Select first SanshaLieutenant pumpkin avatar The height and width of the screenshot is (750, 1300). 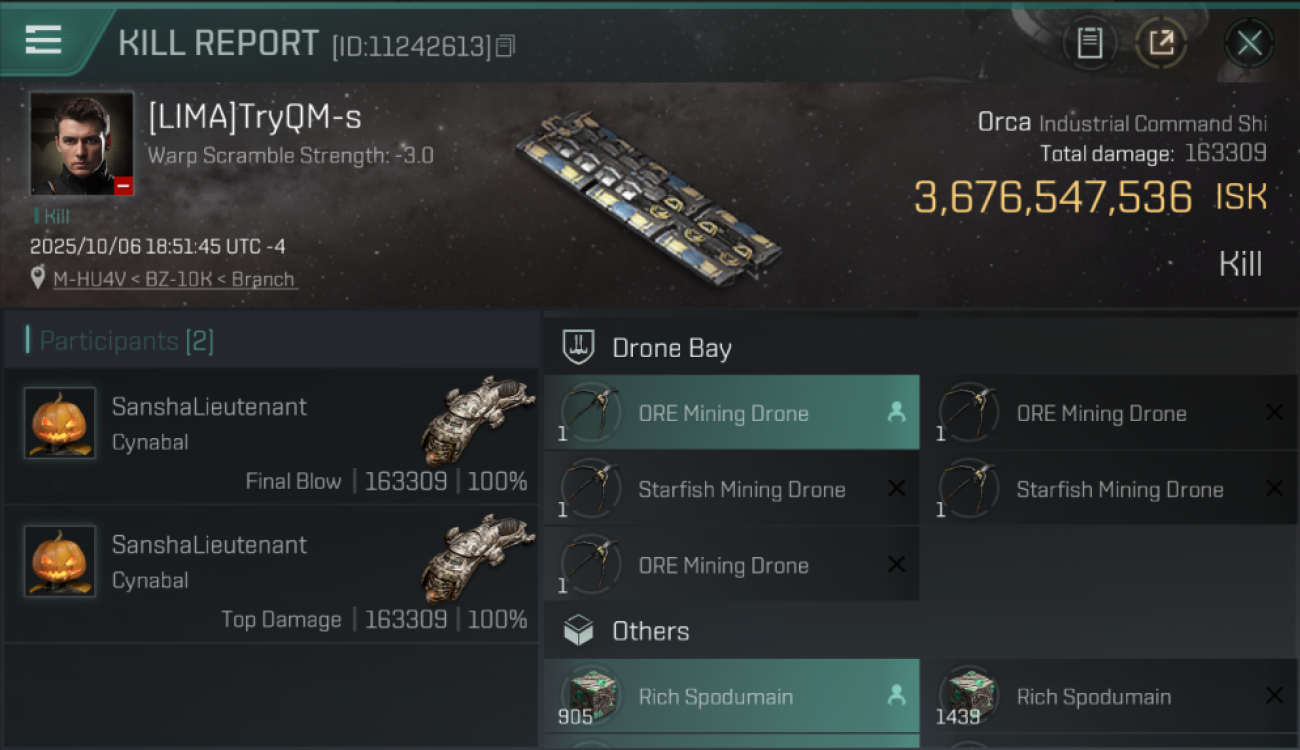(60, 423)
